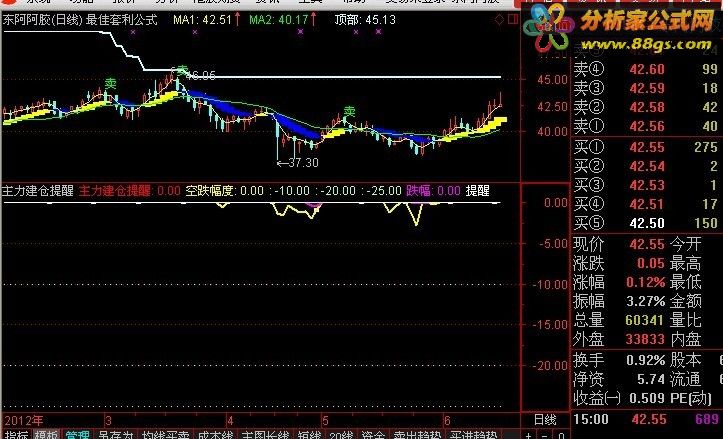This screenshot has width=723, height=439.
Task: Click the minus button beside bottom tabs
Action: (x=545, y=435)
